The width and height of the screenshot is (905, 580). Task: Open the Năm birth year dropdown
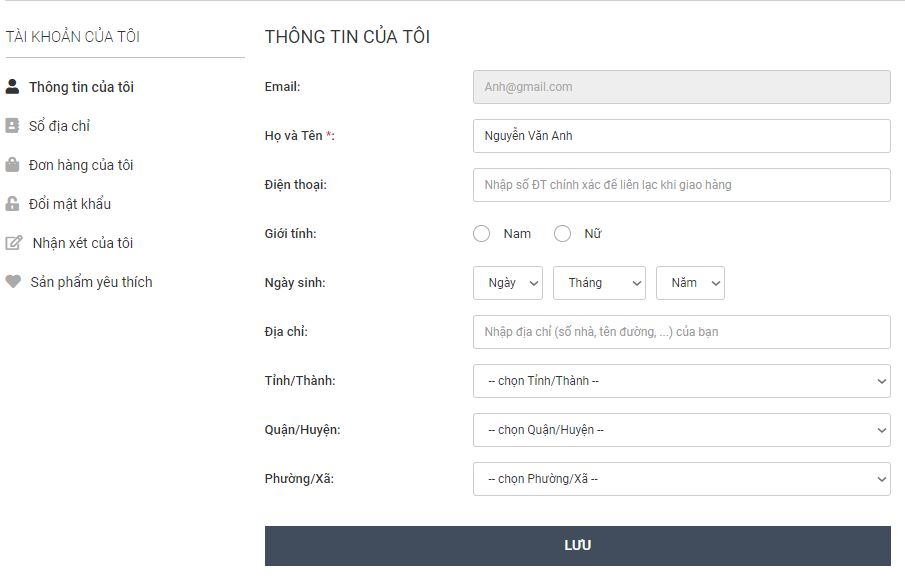[x=690, y=283]
